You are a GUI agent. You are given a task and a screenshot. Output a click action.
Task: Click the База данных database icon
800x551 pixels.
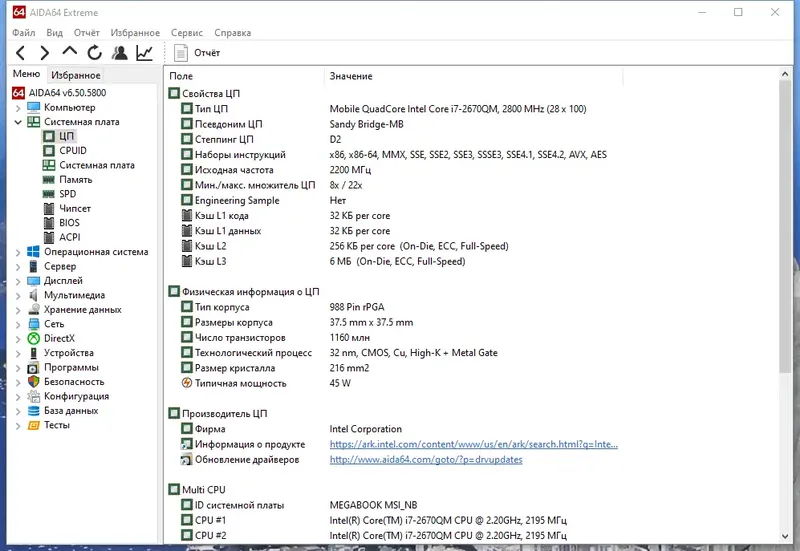(34, 411)
